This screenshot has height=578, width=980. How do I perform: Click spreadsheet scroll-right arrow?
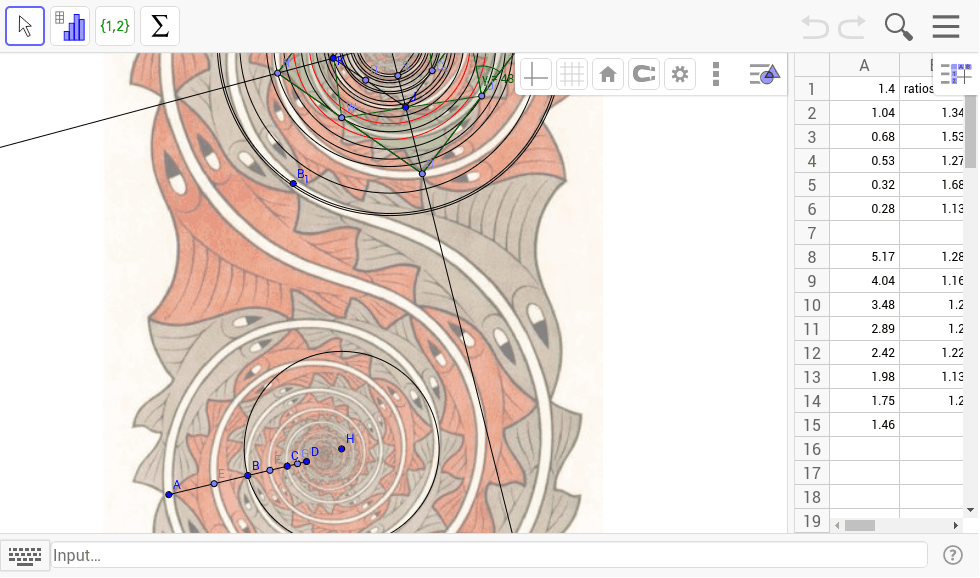[x=956, y=526]
